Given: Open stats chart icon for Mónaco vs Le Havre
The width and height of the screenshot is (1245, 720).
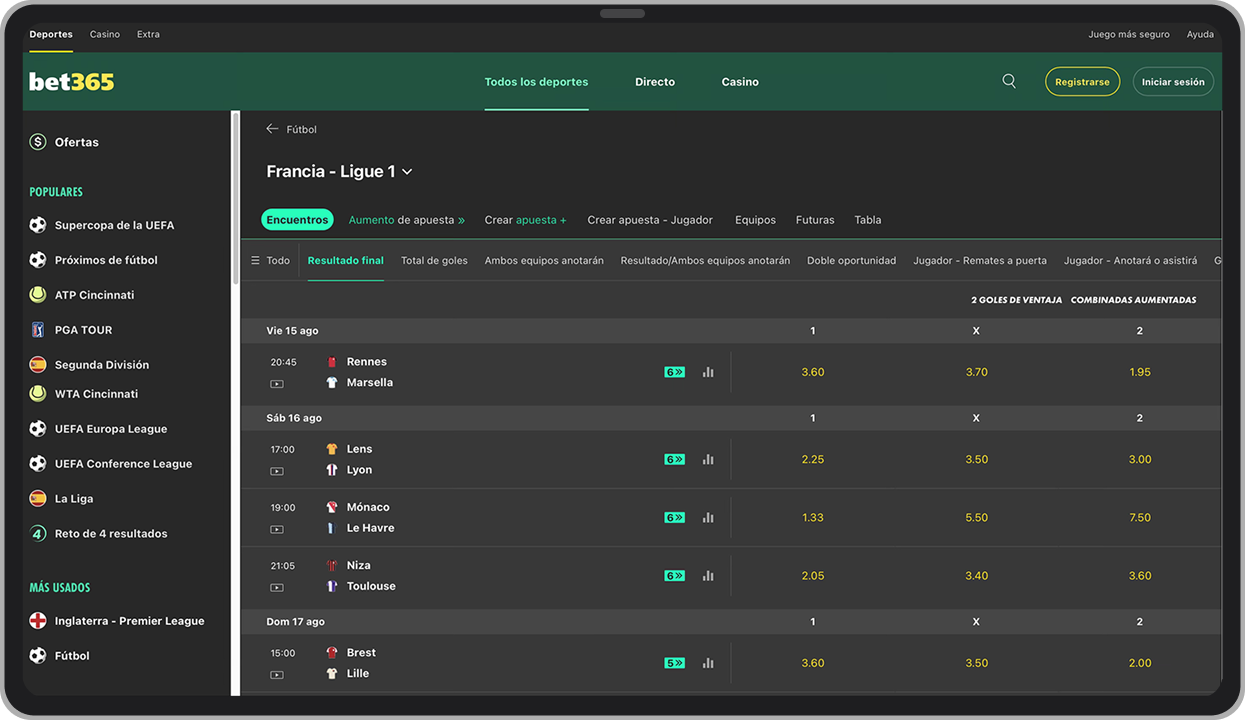Looking at the screenshot, I should (708, 518).
